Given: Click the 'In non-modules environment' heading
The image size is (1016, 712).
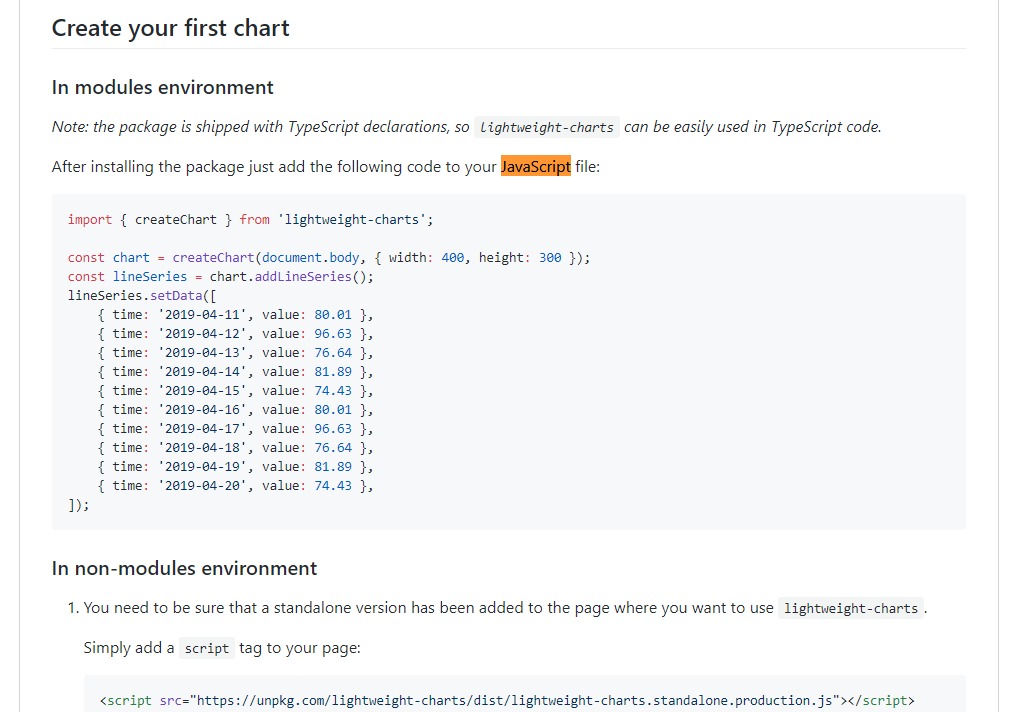Looking at the screenshot, I should (x=184, y=568).
